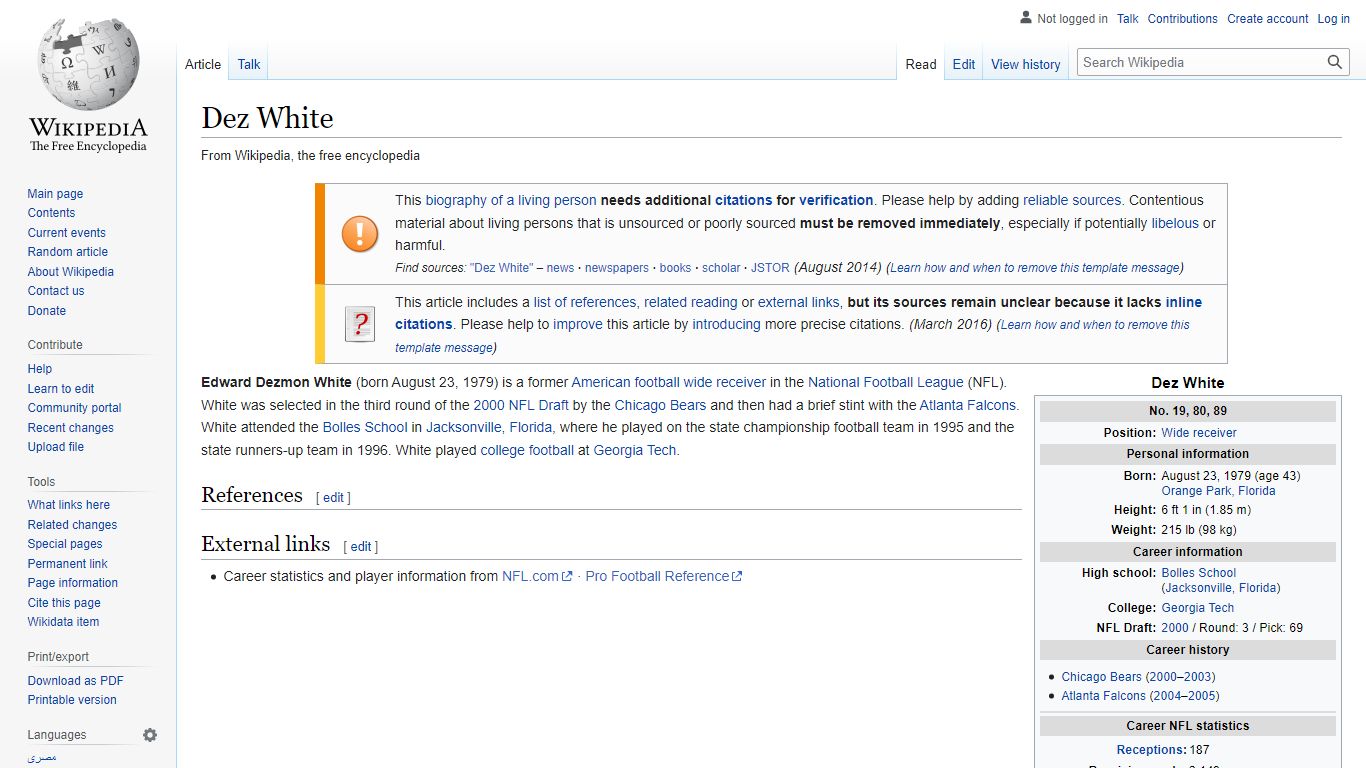Screen dimensions: 1366x768
Task: Open American football link
Action: [625, 382]
